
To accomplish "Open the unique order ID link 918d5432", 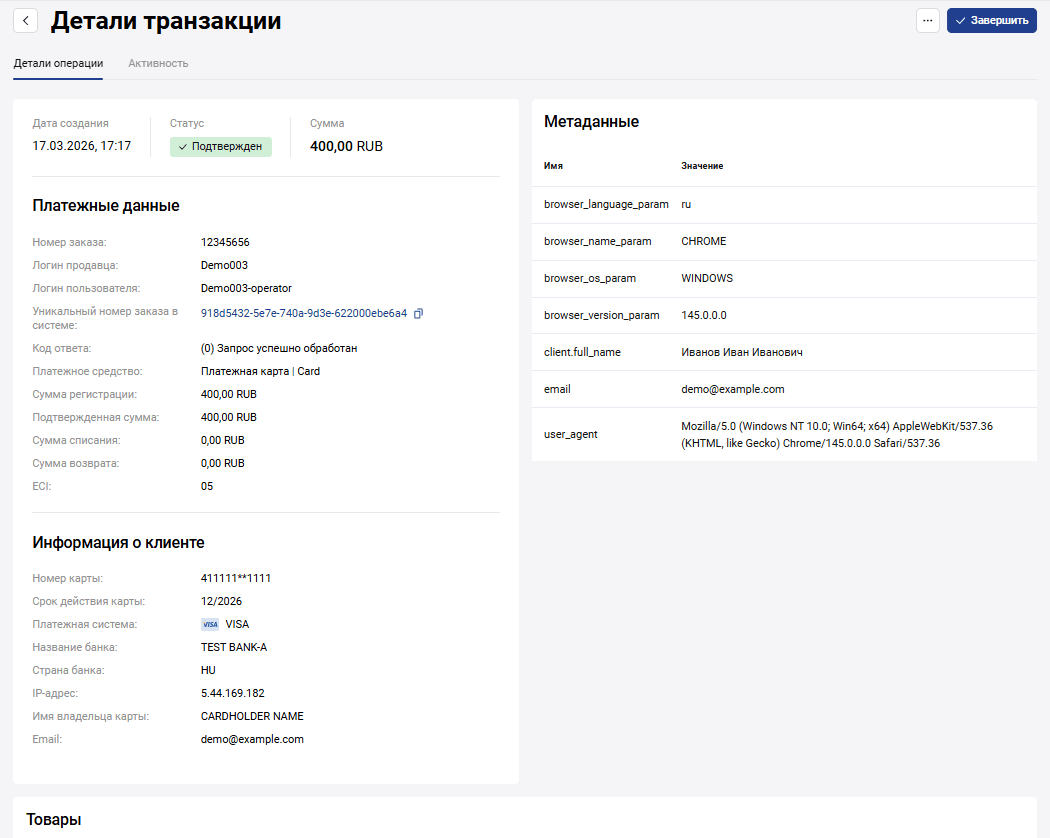I will [x=304, y=313].
